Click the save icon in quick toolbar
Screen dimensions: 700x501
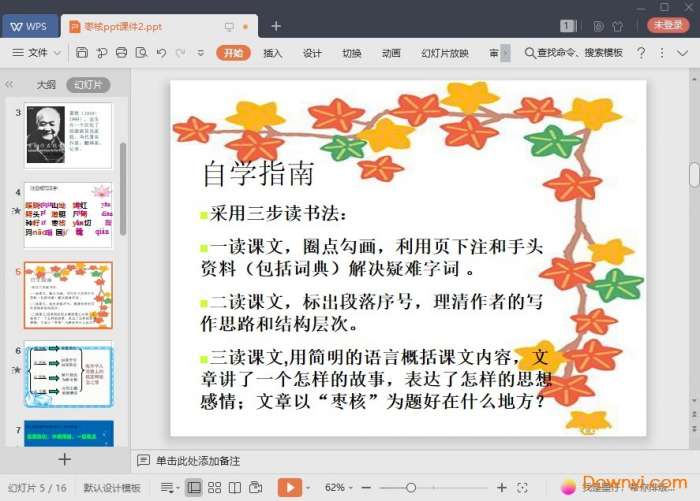[82, 53]
